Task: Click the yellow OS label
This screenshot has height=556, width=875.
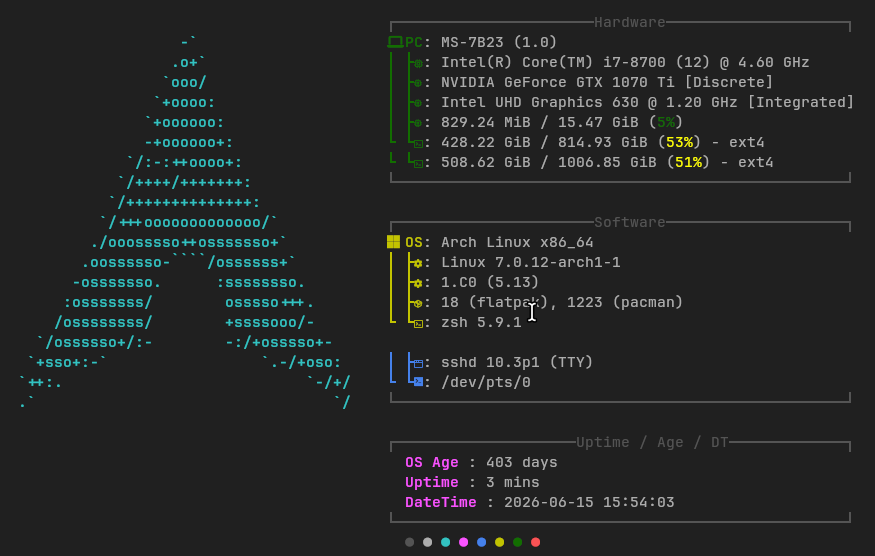Action: click(414, 242)
